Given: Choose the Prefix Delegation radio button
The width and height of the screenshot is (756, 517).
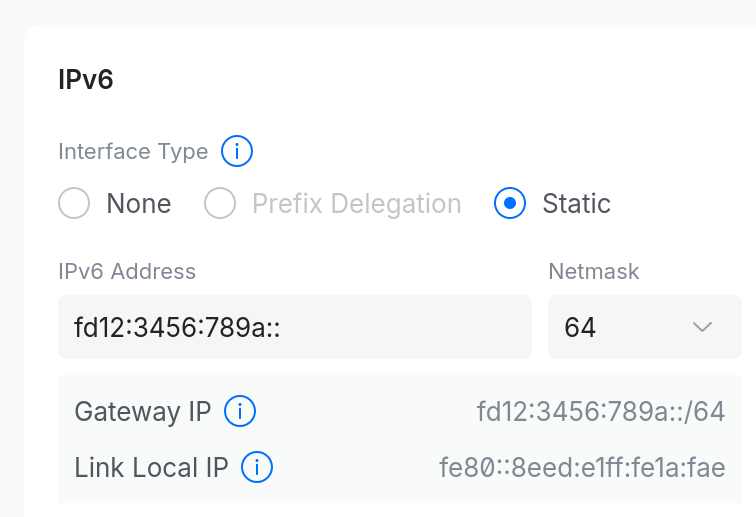Looking at the screenshot, I should point(220,203).
